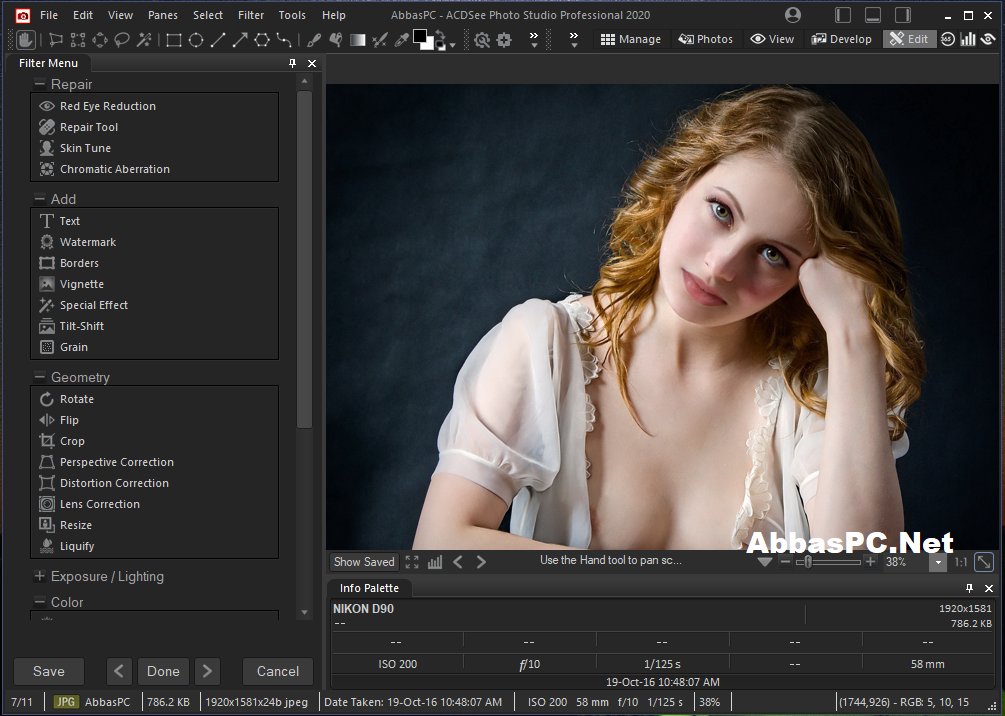Toggle the right pane visibility icon

(x=902, y=15)
